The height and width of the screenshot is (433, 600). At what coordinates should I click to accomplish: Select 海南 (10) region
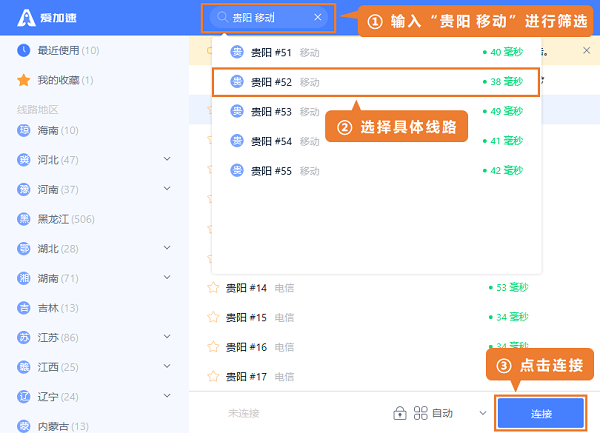click(x=58, y=130)
